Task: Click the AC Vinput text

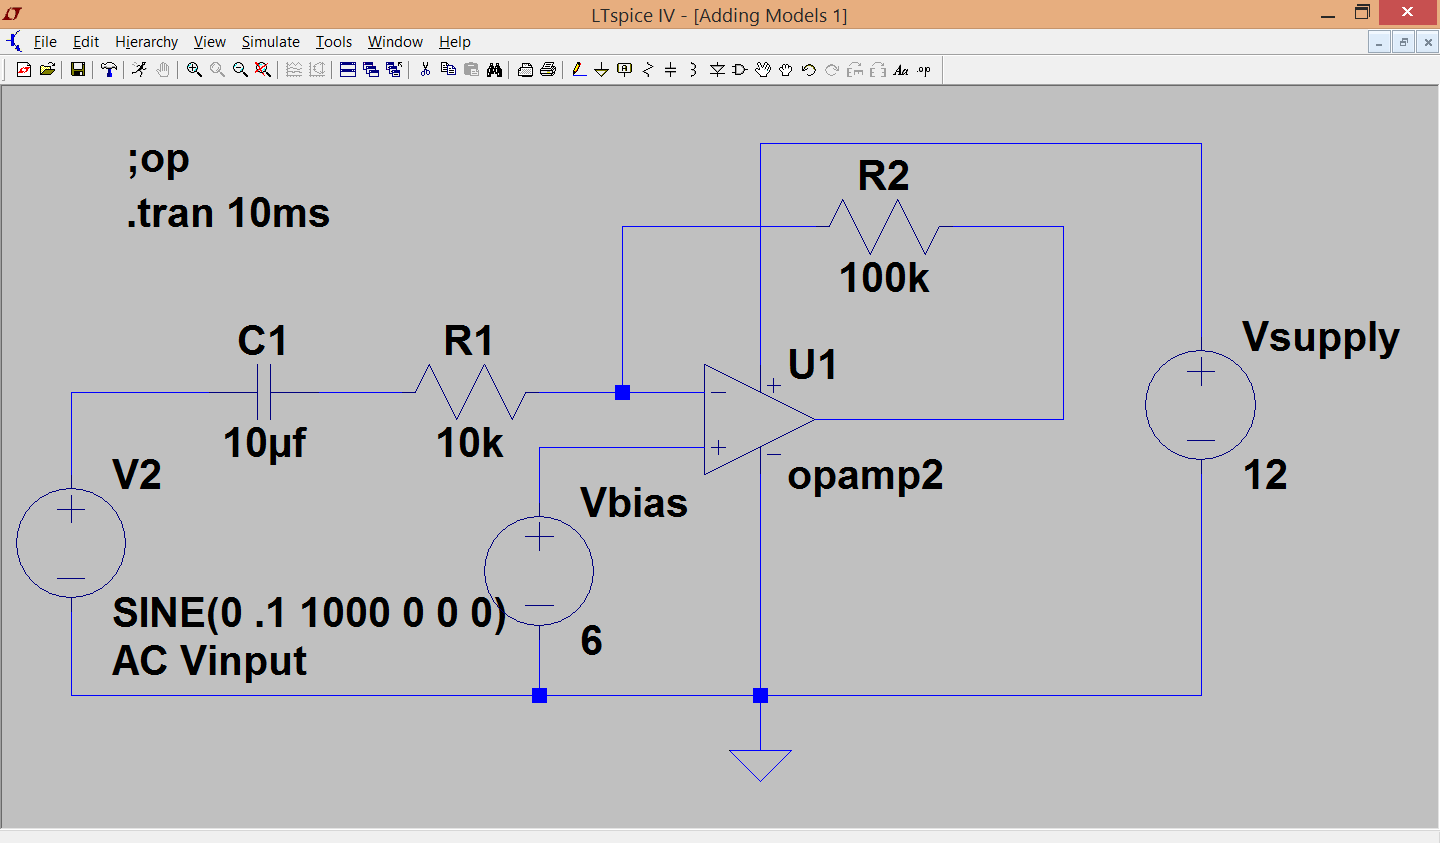Action: [210, 662]
